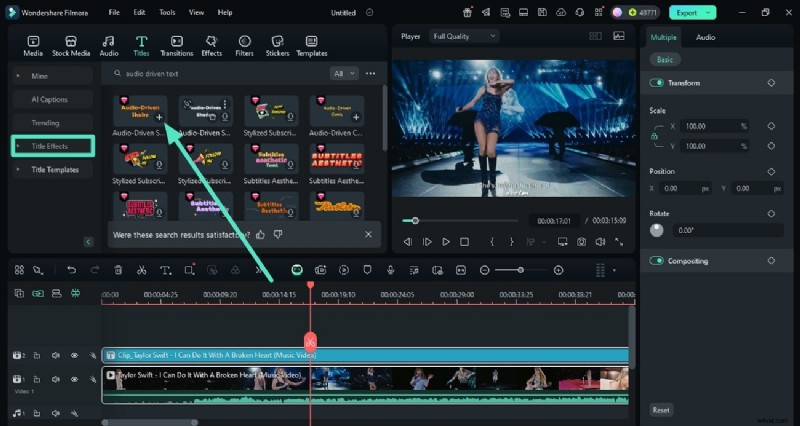Click the Reset button in properties panel

[x=661, y=410]
